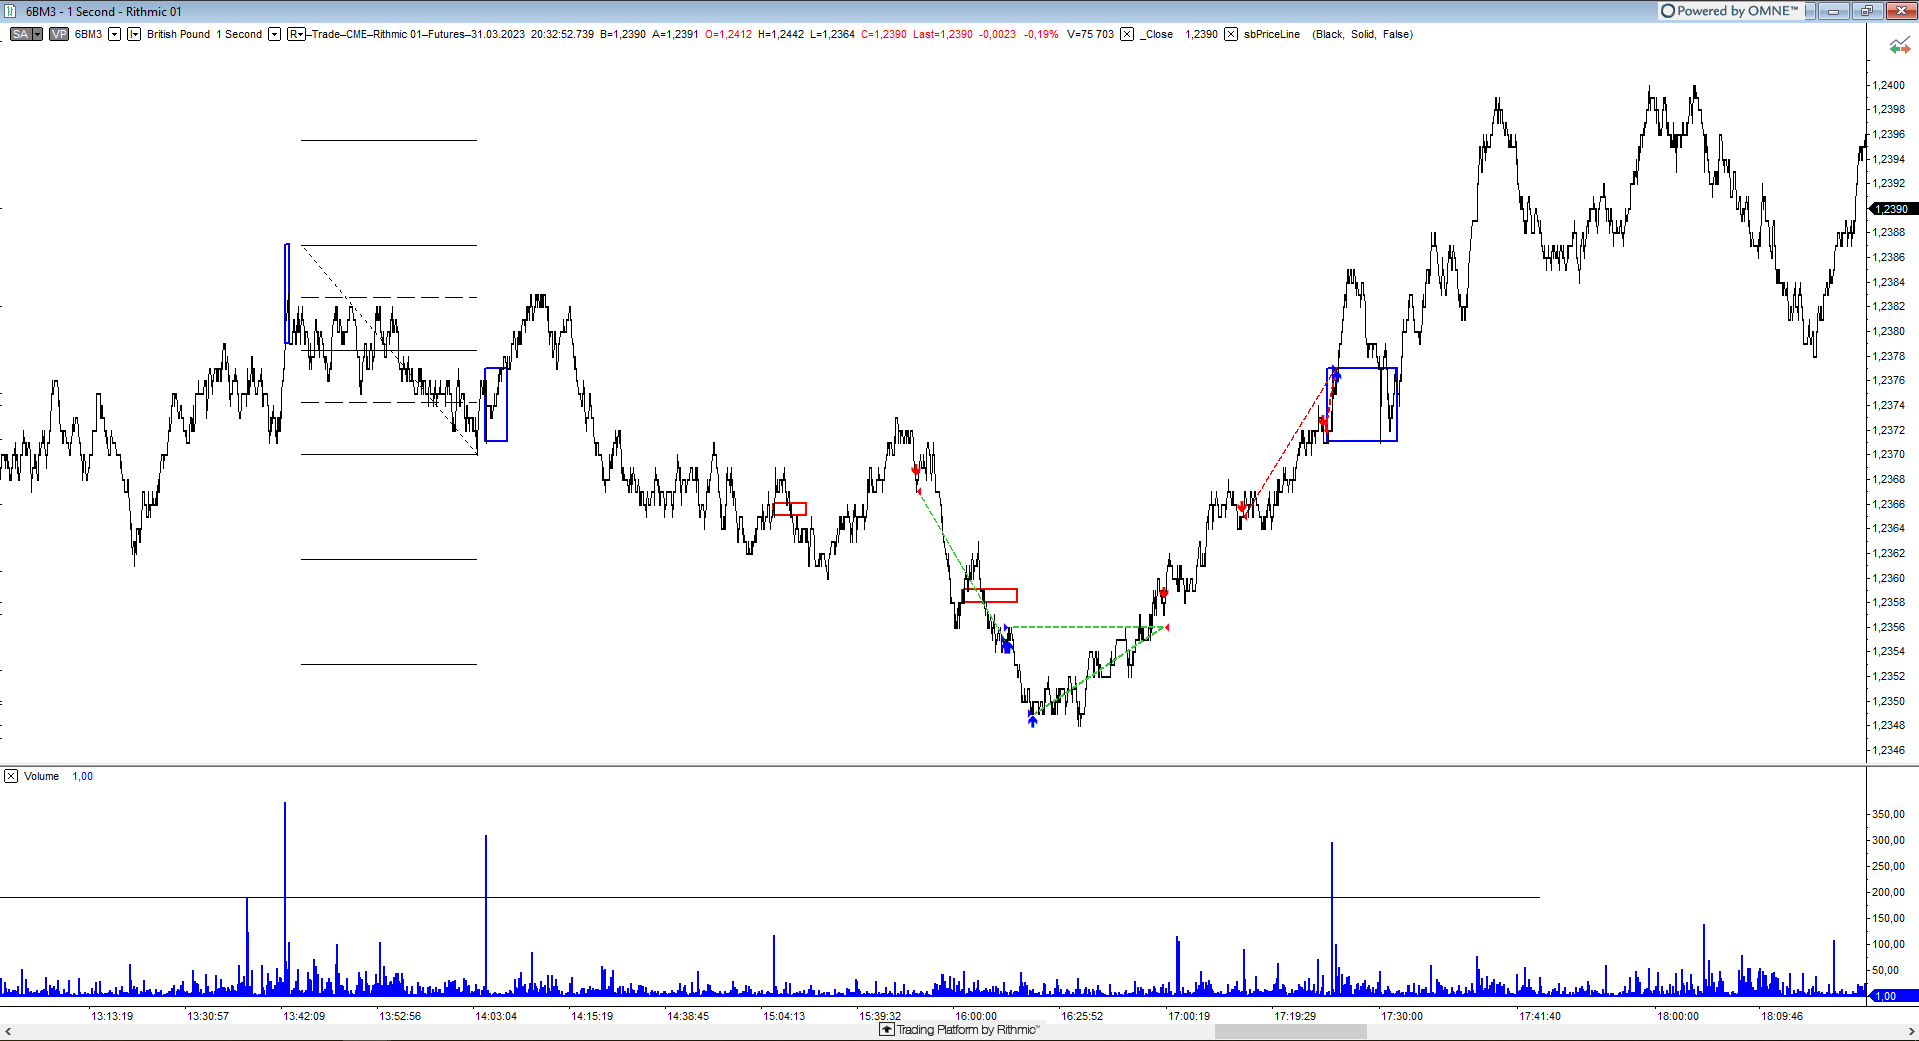Toggle the _Close indicator checkbox
This screenshot has height=1041, width=1919.
(x=1127, y=34)
